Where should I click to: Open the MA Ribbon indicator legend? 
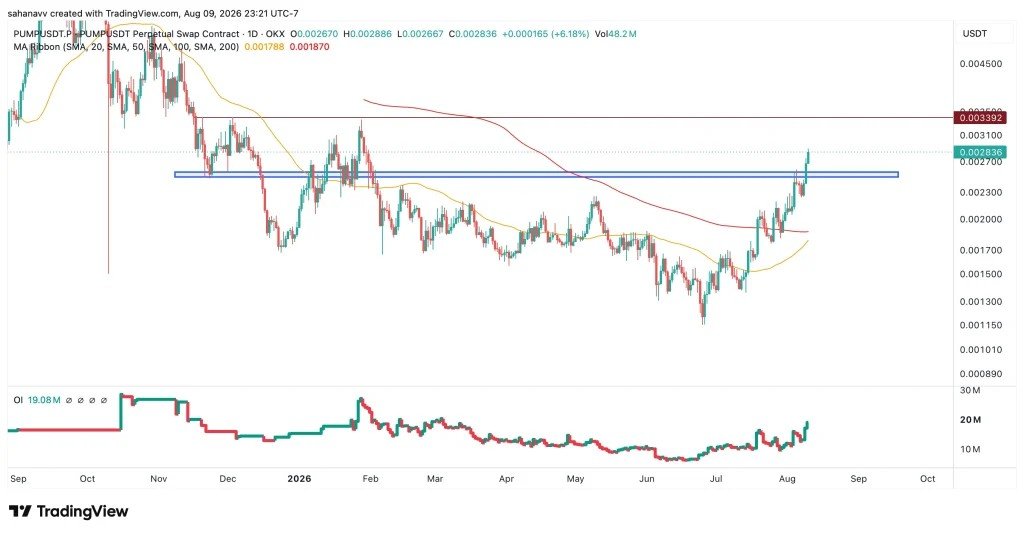pos(126,47)
